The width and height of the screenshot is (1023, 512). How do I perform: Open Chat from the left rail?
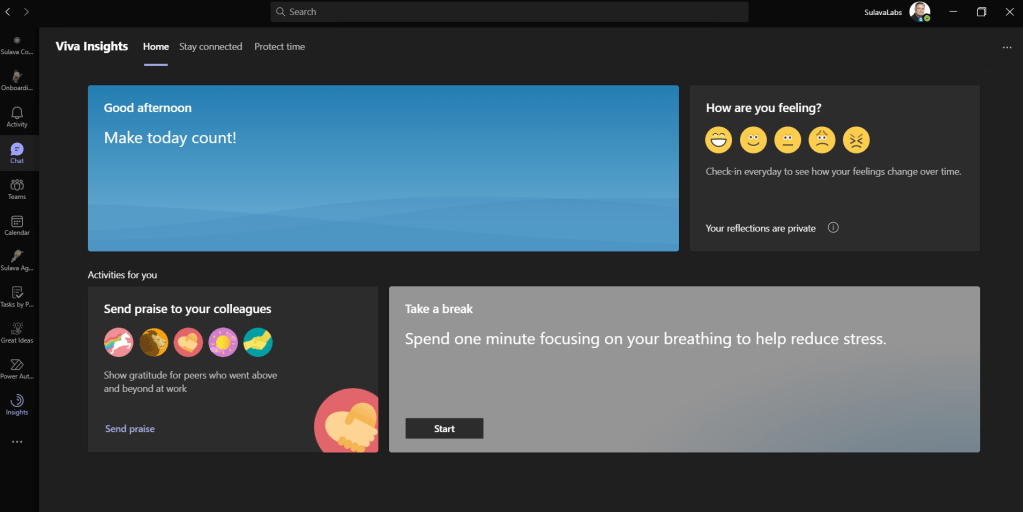pyautogui.click(x=17, y=152)
